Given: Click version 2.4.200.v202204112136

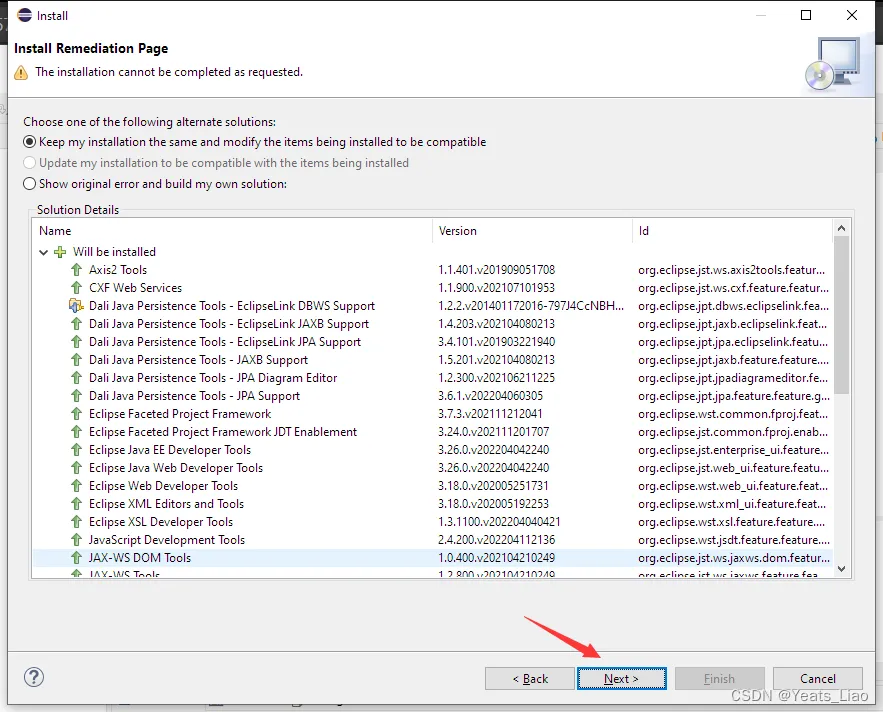Looking at the screenshot, I should tap(497, 540).
